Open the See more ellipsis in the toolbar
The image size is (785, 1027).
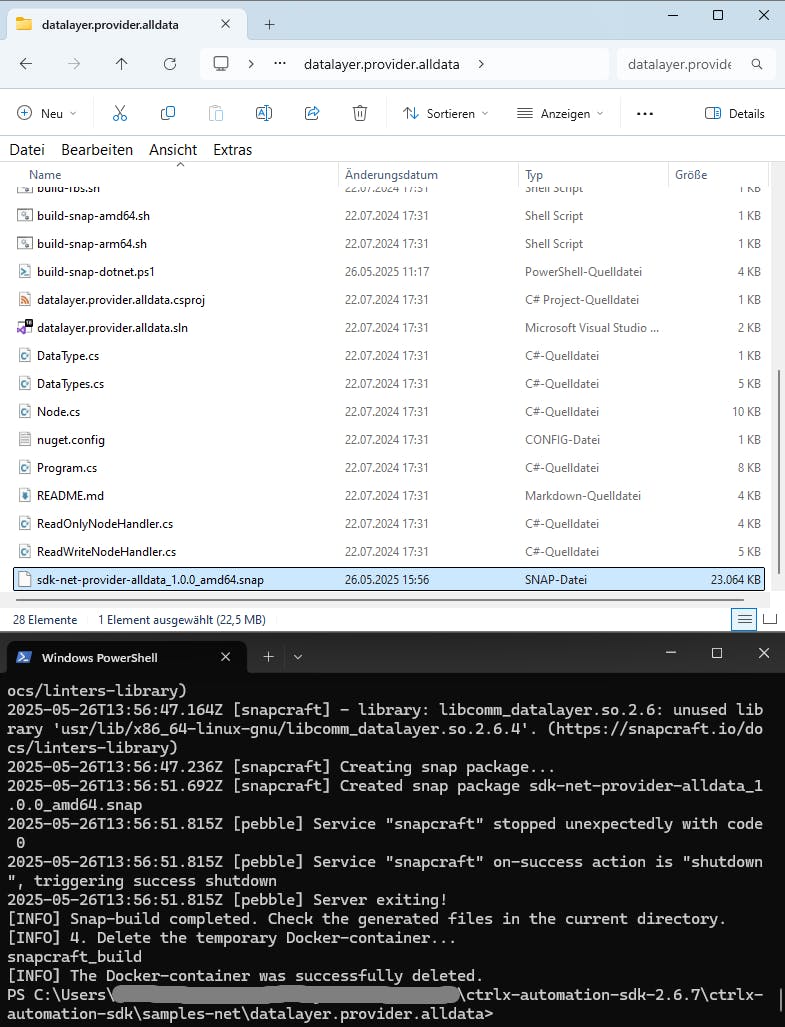(645, 113)
